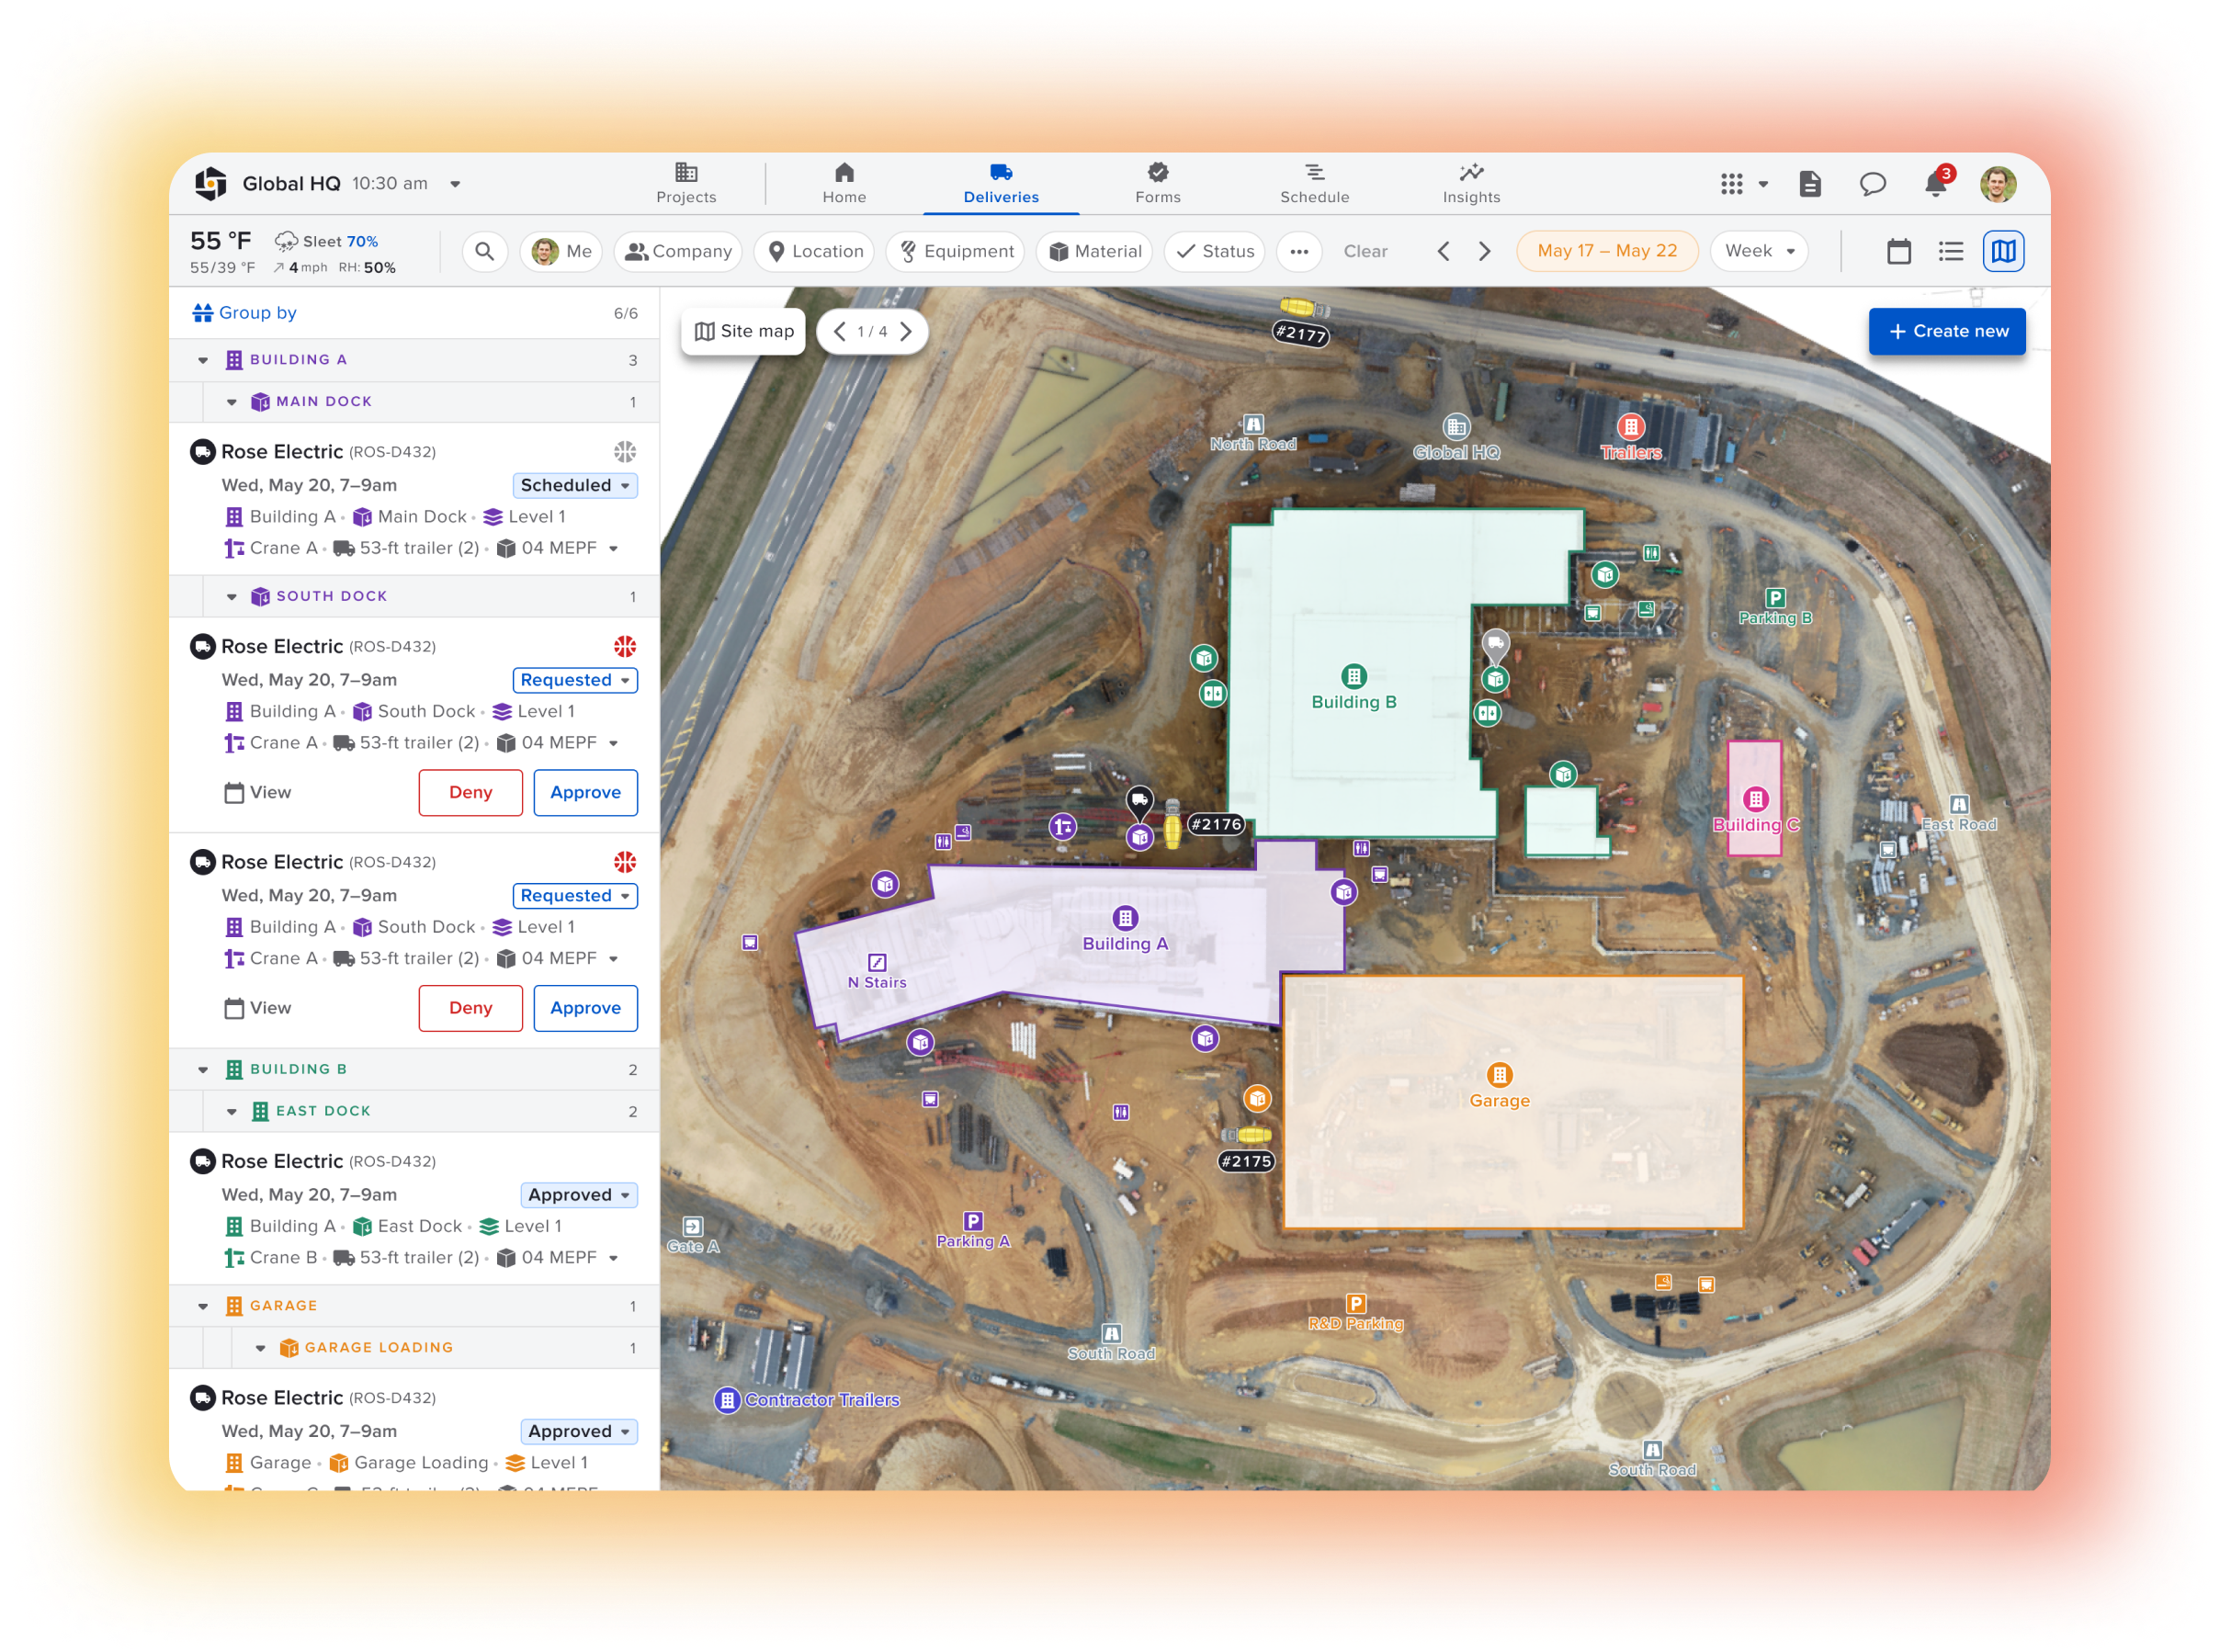Image resolution: width=2220 pixels, height=1652 pixels.
Task: Toggle the Company filter chip
Action: pyautogui.click(x=678, y=252)
